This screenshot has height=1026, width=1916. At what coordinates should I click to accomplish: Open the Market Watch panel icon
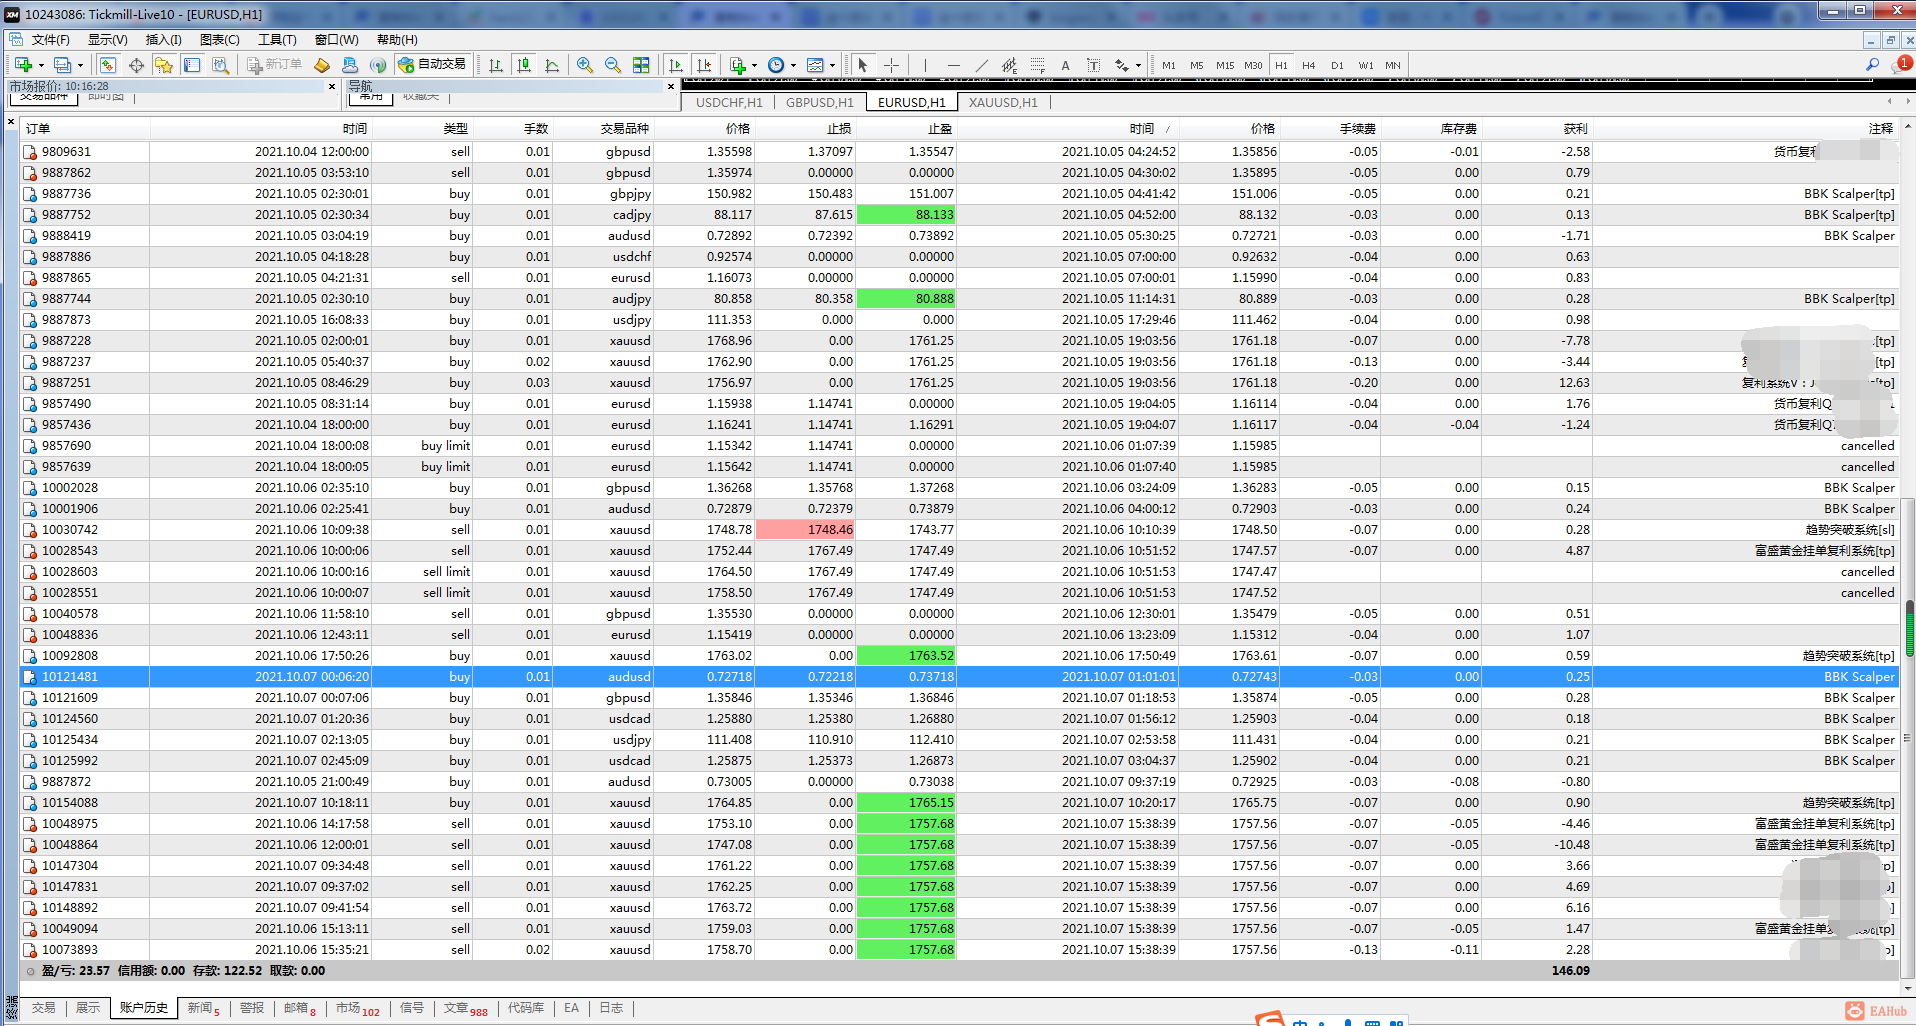click(x=108, y=65)
